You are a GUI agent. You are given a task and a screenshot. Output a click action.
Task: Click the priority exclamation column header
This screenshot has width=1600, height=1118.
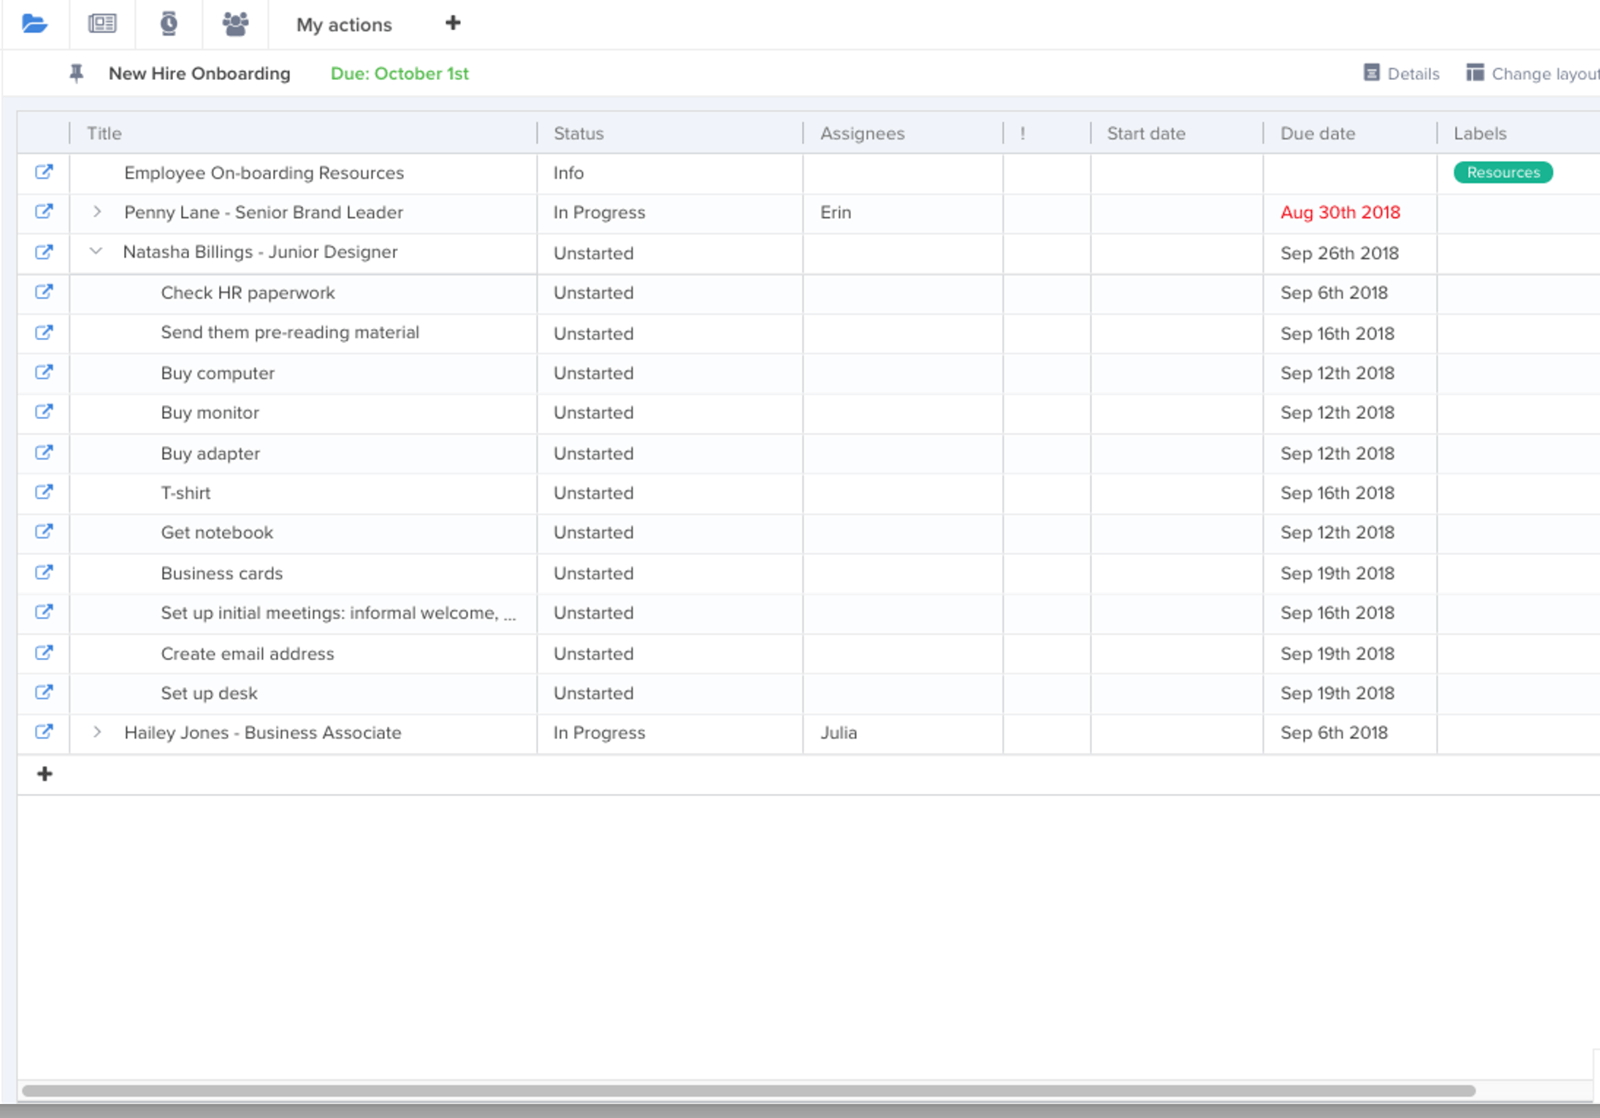(1022, 133)
